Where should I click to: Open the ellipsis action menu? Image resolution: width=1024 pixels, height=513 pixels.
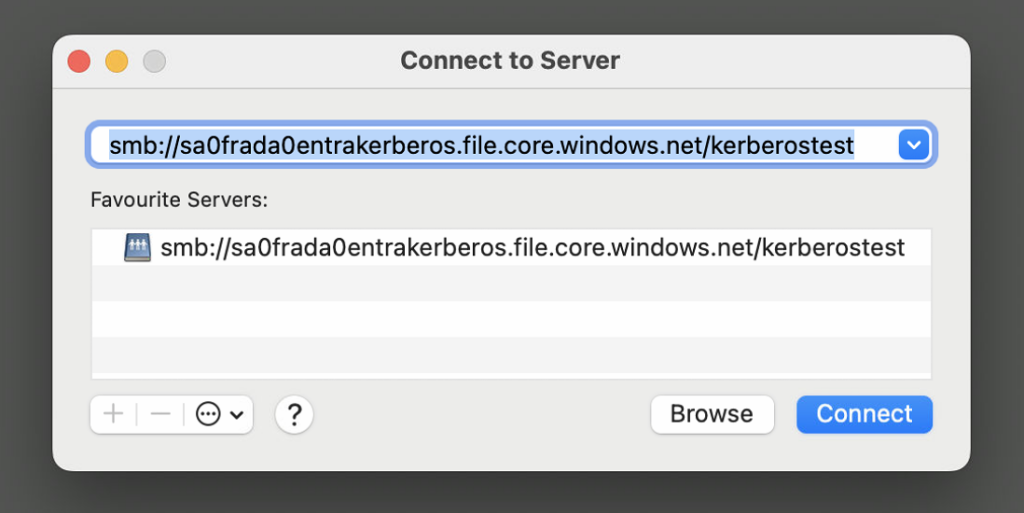click(208, 414)
